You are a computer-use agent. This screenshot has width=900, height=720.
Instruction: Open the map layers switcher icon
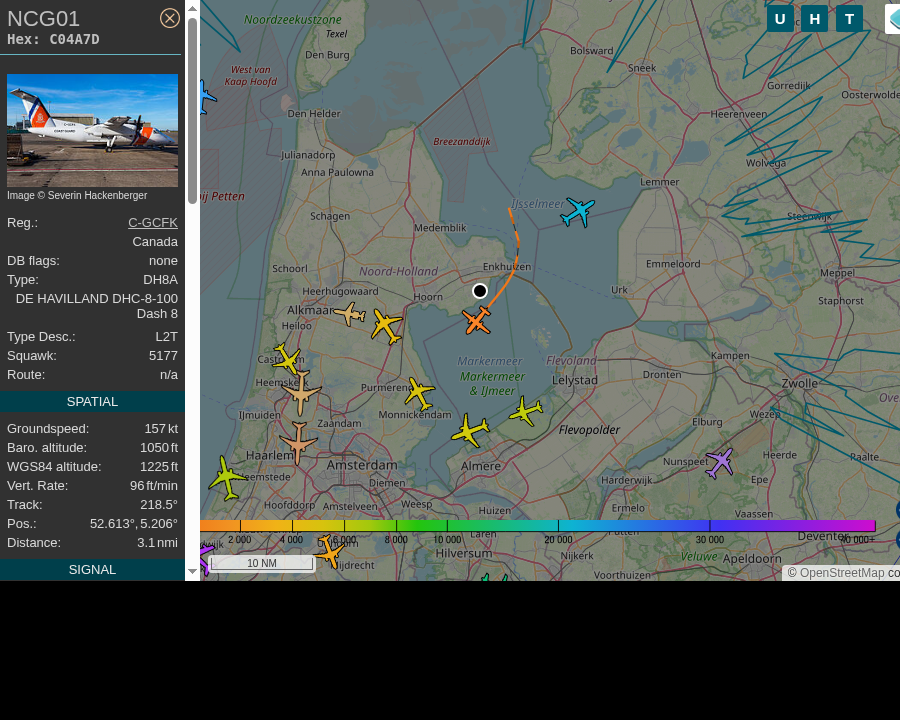pos(893,19)
